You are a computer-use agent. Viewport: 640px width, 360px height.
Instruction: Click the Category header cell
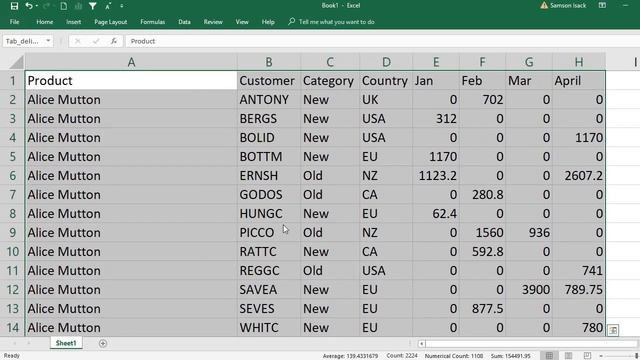[x=330, y=80]
